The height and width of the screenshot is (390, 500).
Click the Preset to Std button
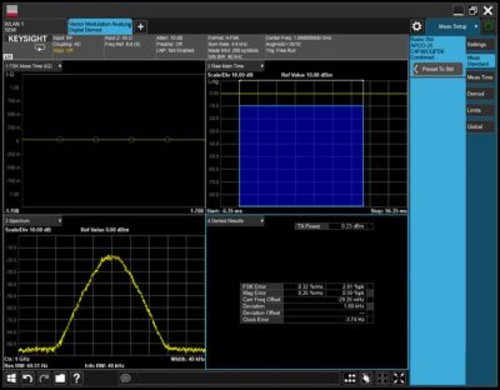438,69
